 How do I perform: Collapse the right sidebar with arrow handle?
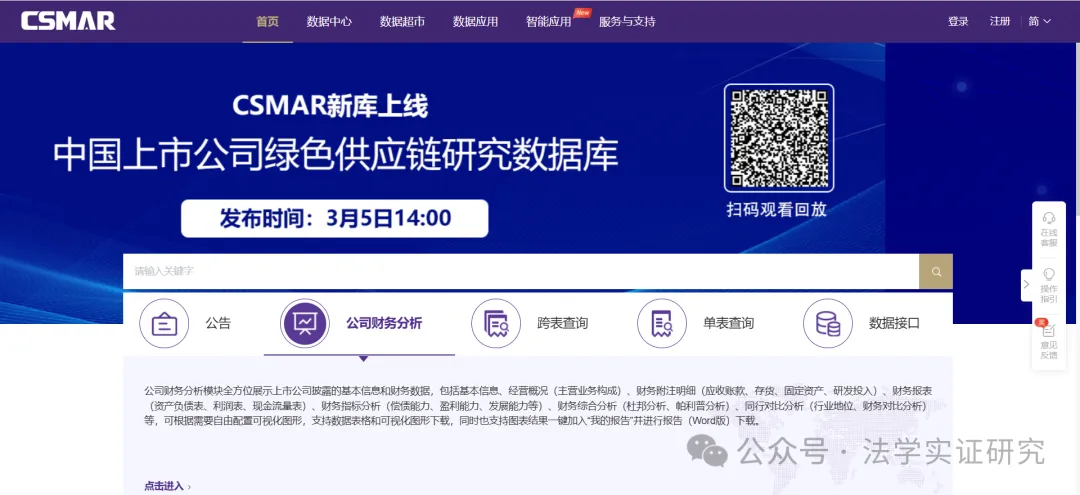coord(1026,284)
